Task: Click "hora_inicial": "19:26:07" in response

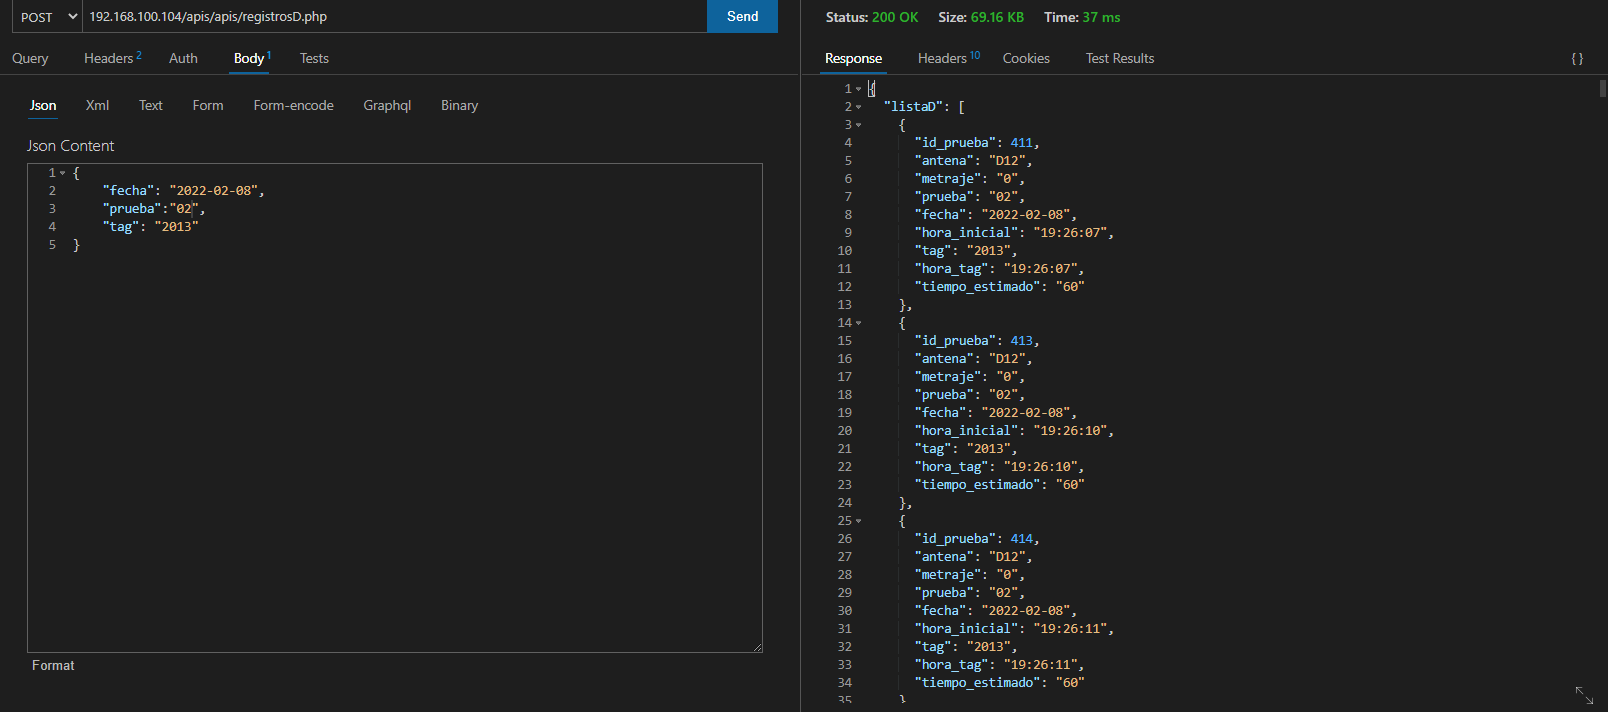Action: tap(1014, 233)
